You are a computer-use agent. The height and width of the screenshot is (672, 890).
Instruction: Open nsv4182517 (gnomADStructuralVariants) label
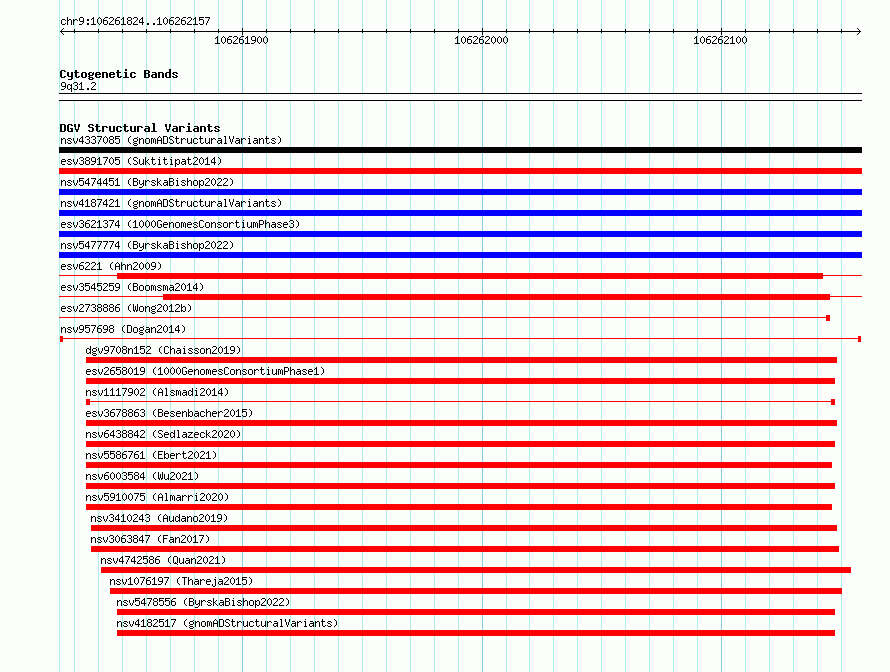coord(227,623)
